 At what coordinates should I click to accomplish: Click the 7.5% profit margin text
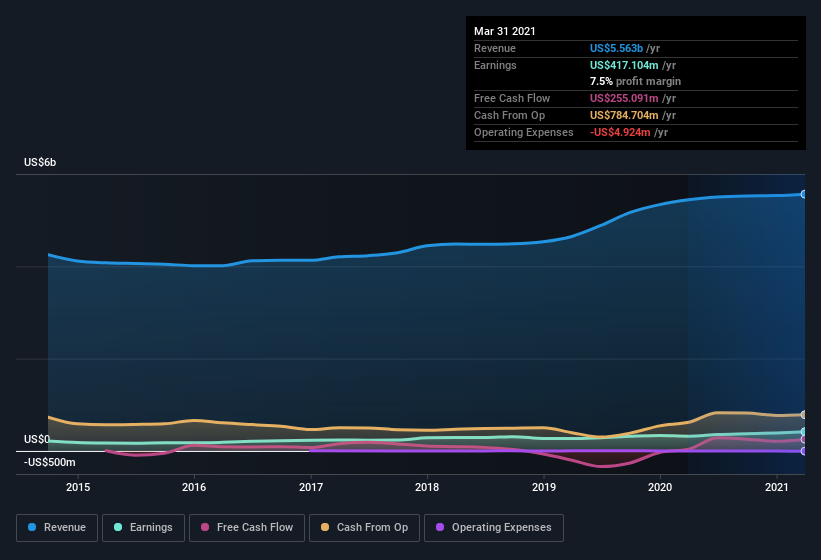[636, 81]
